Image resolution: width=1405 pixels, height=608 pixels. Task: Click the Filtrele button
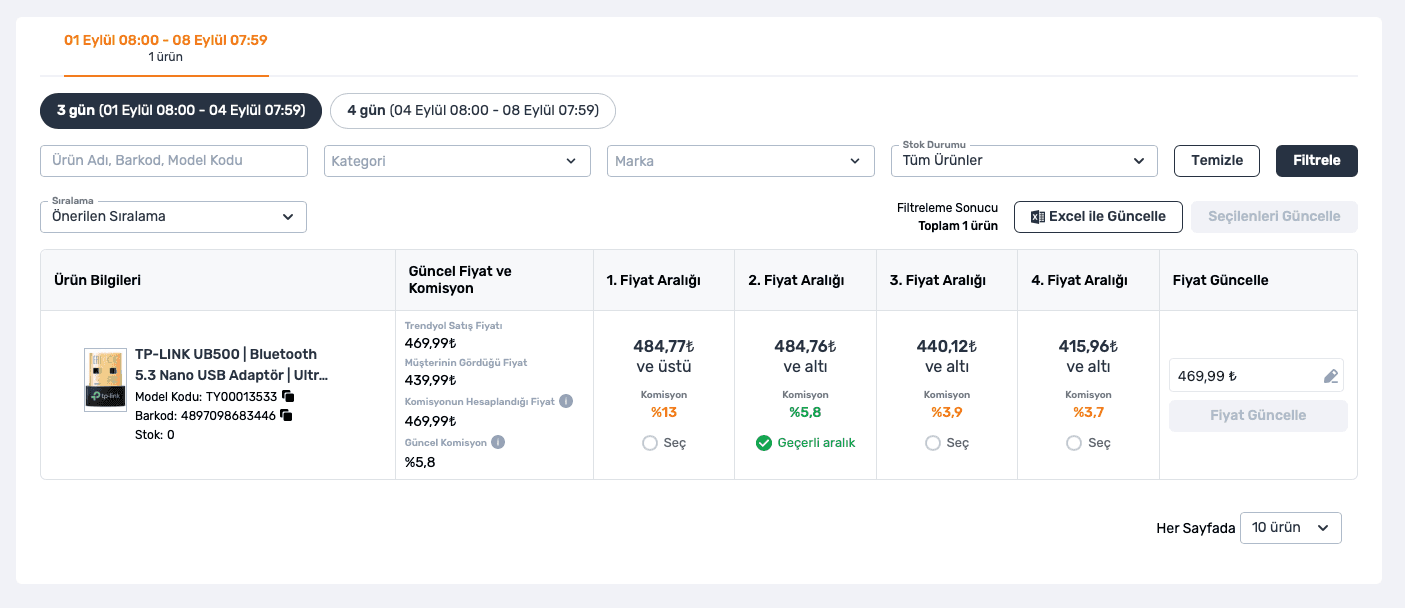[1317, 161]
